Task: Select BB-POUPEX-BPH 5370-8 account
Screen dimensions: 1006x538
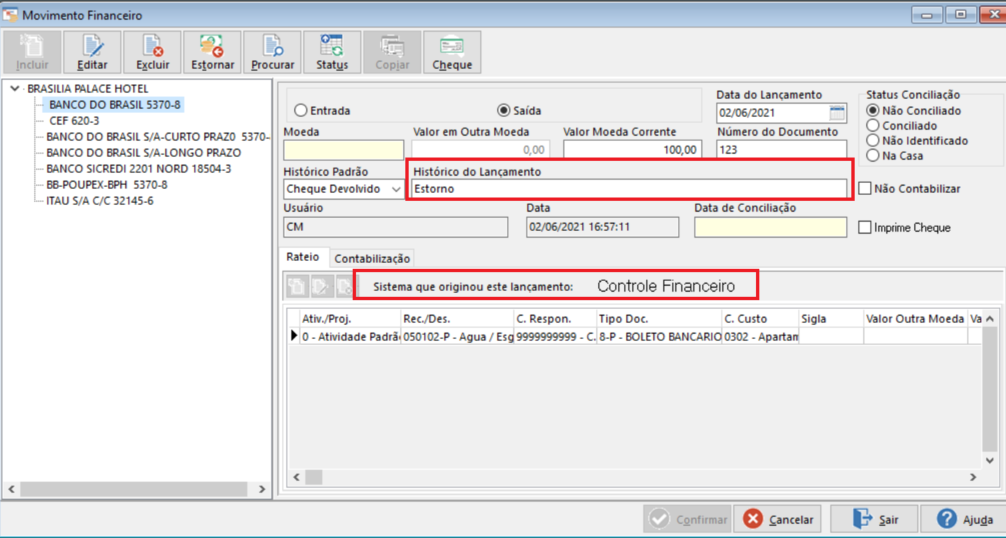Action: pyautogui.click(x=107, y=185)
